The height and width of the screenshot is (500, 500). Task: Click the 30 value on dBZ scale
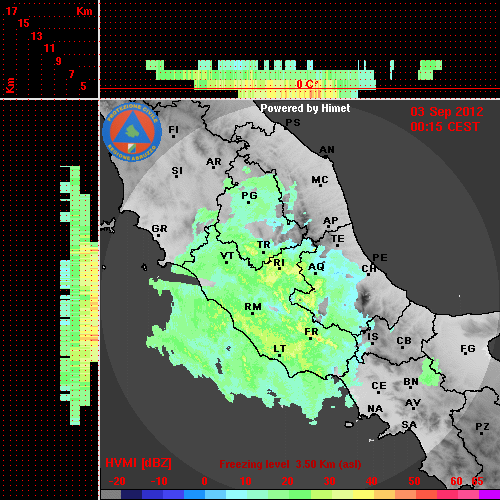point(329,481)
